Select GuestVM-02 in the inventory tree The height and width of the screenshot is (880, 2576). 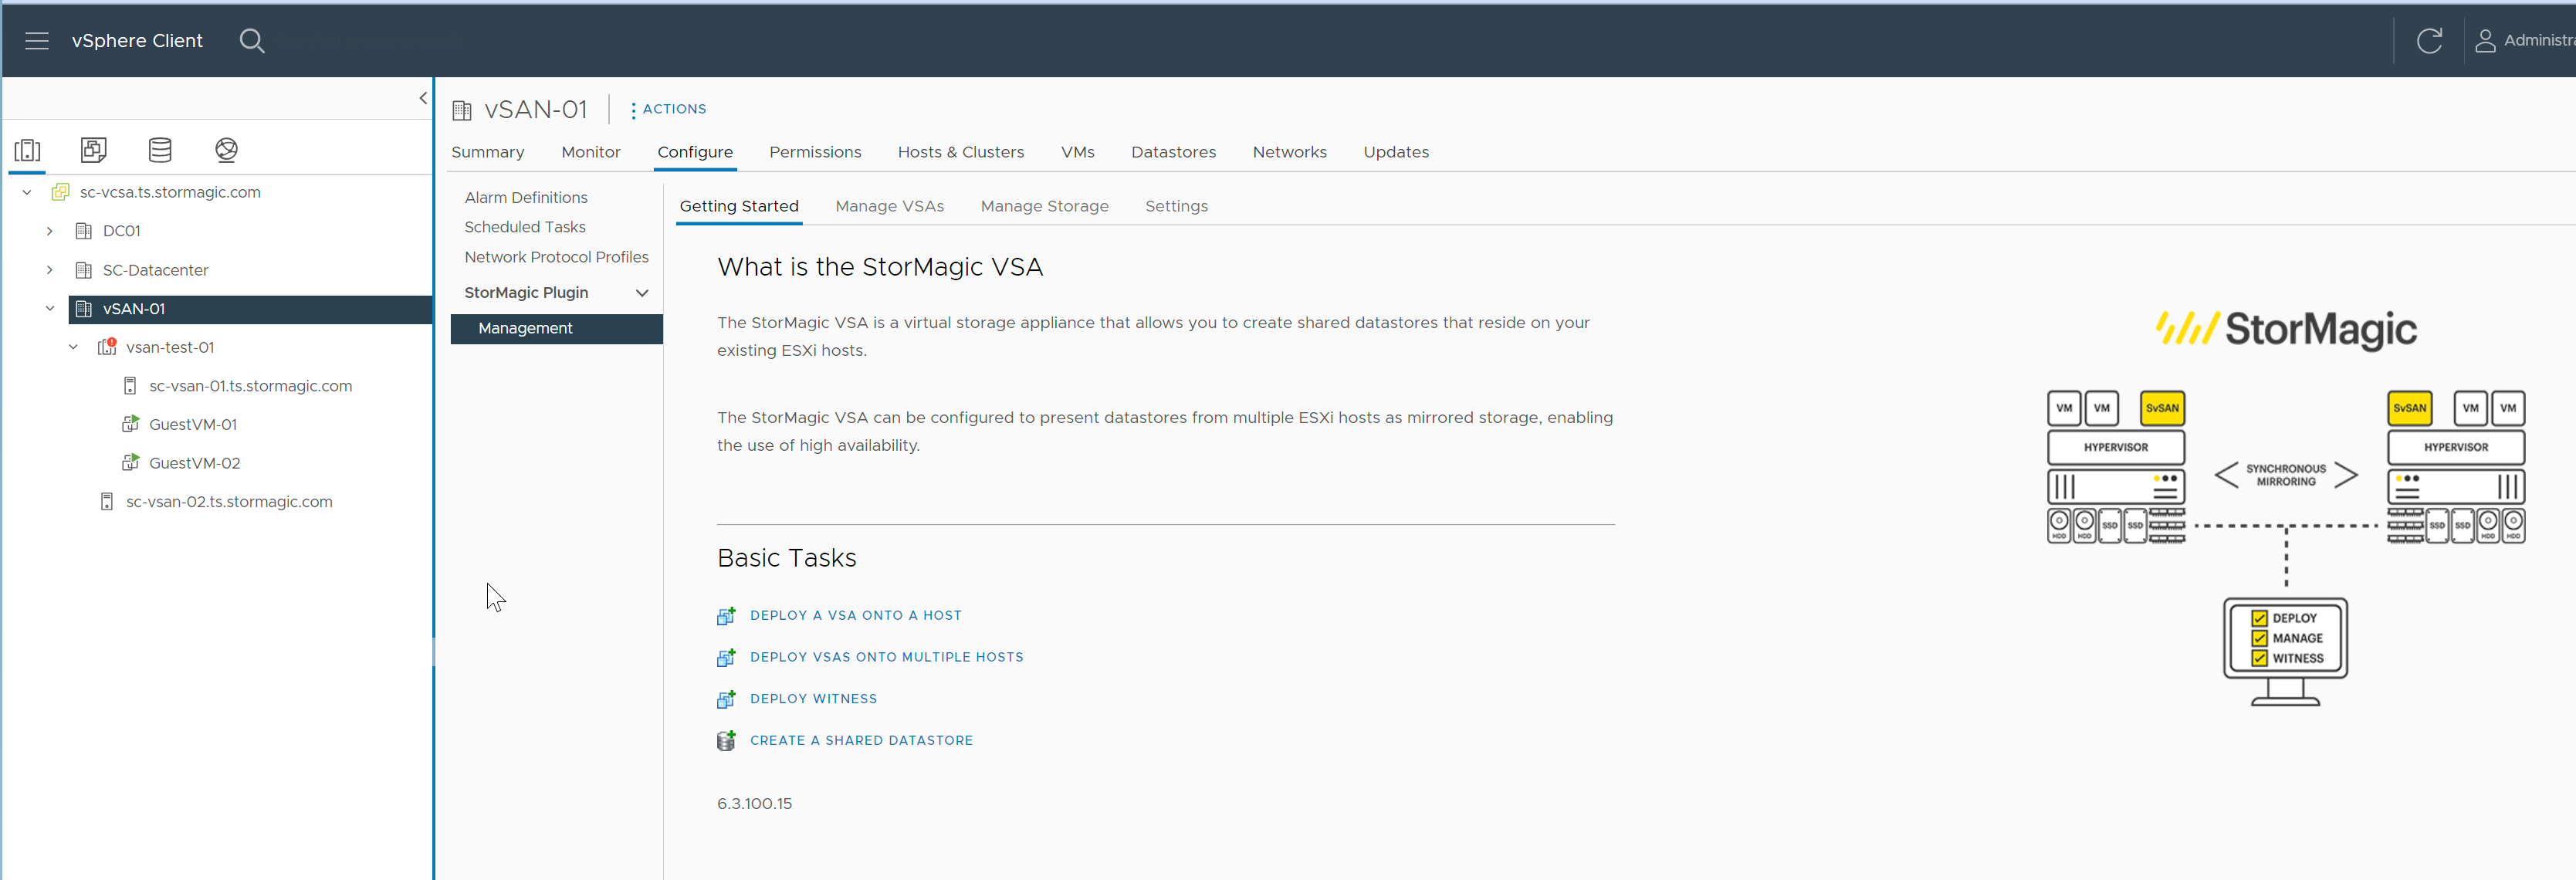195,463
